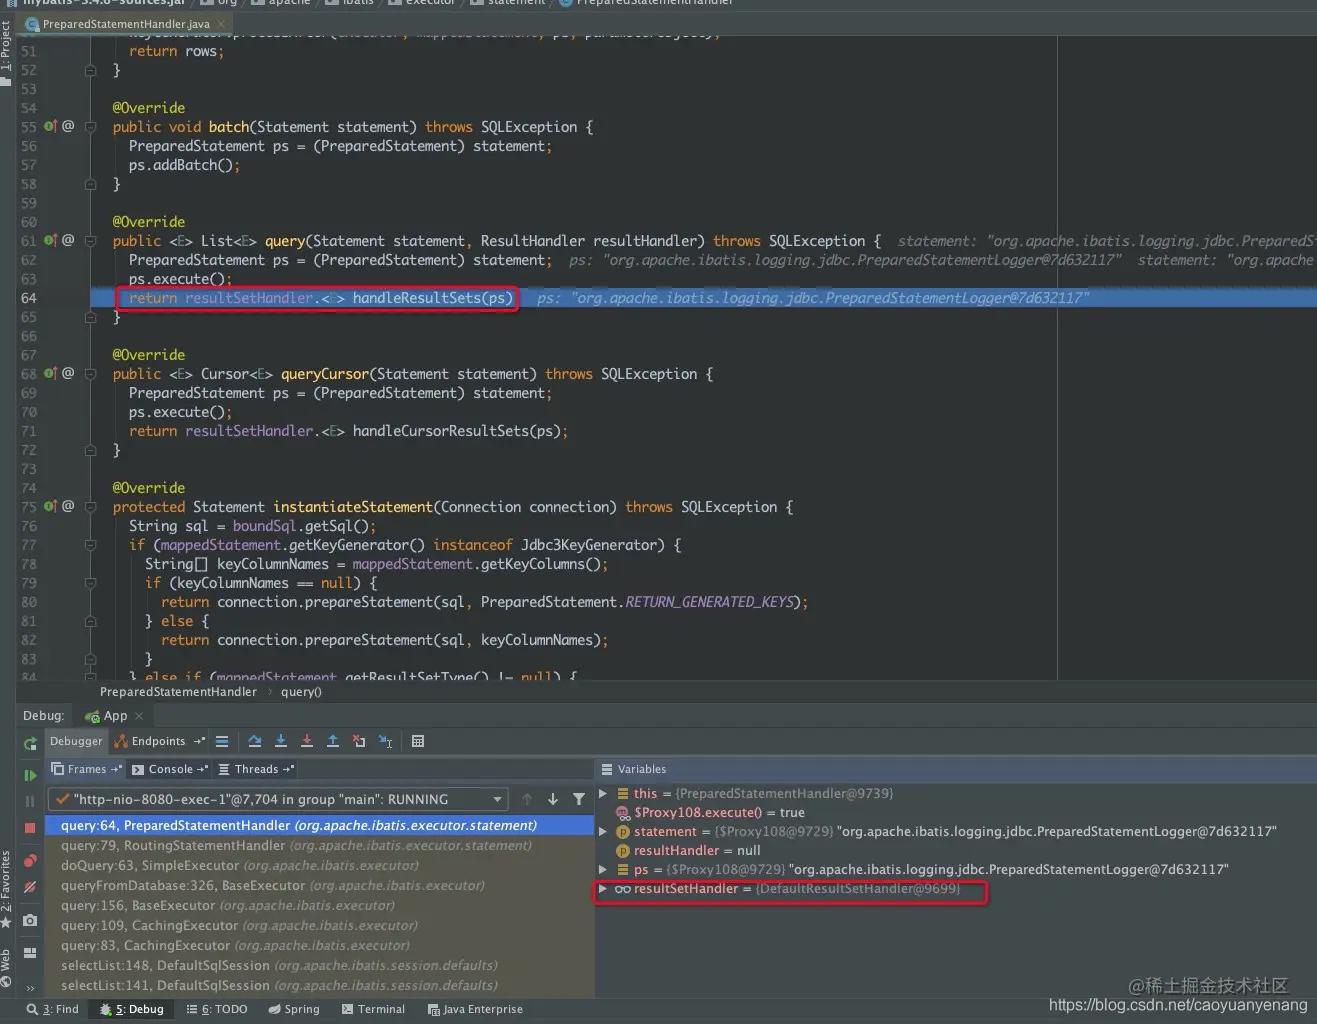Click override gutter icon on line 55

[51, 127]
